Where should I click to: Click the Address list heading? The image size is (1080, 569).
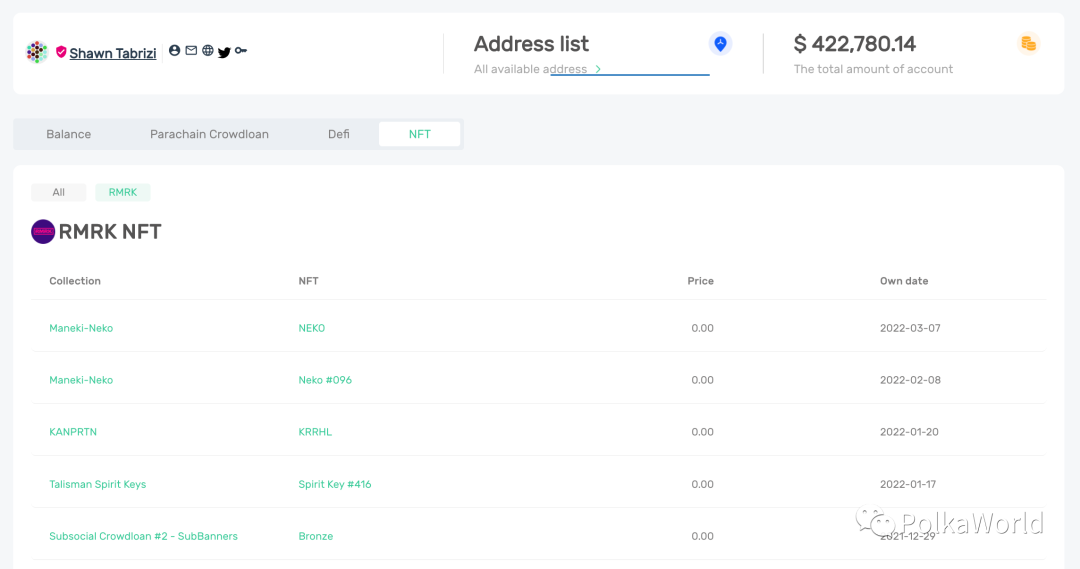[x=531, y=44]
